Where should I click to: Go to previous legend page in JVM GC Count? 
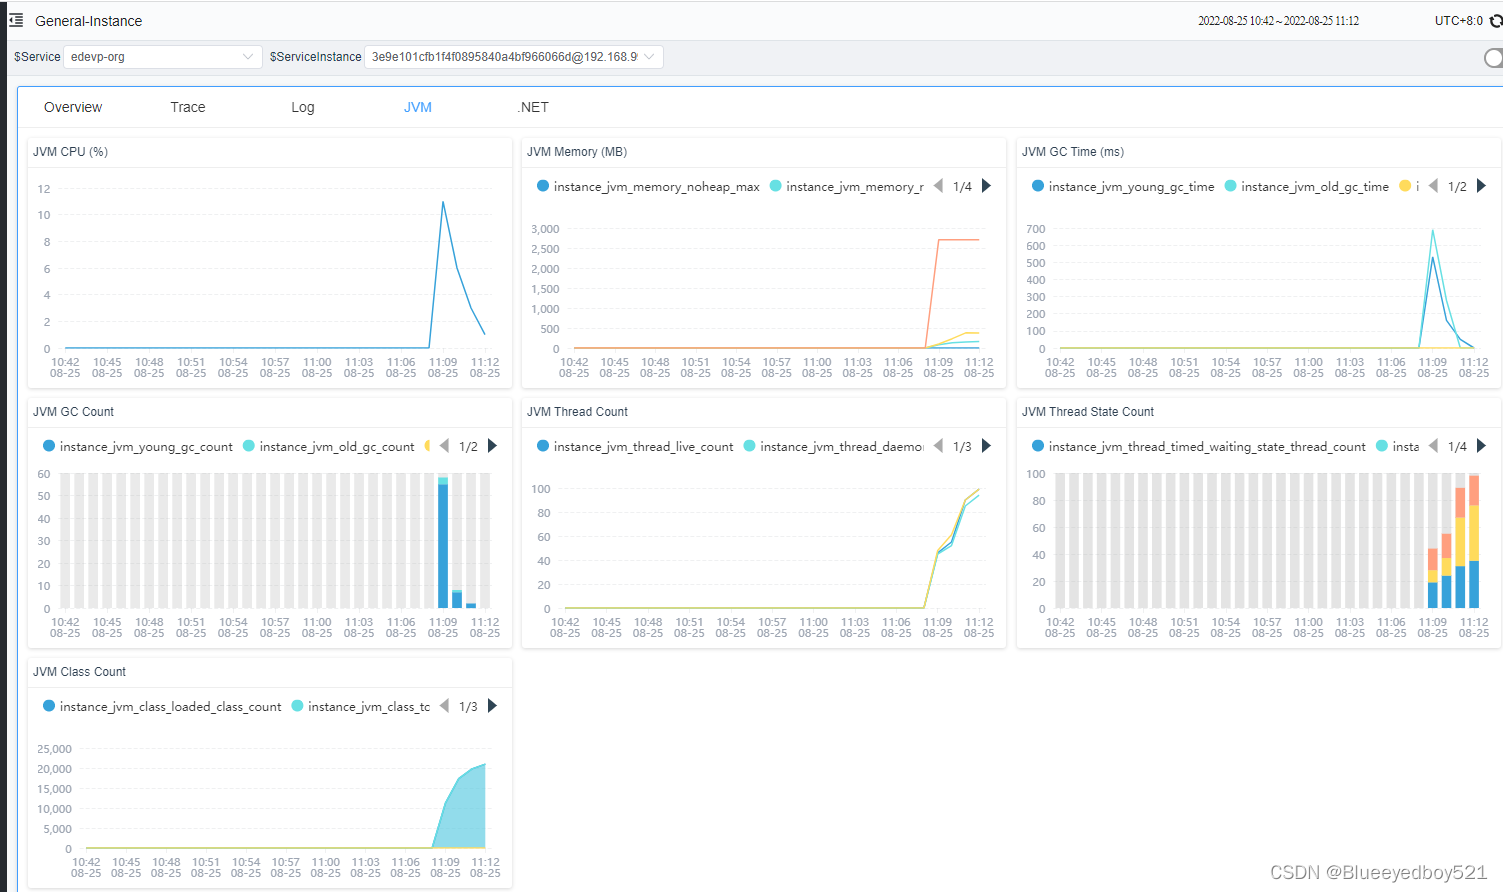tap(444, 446)
